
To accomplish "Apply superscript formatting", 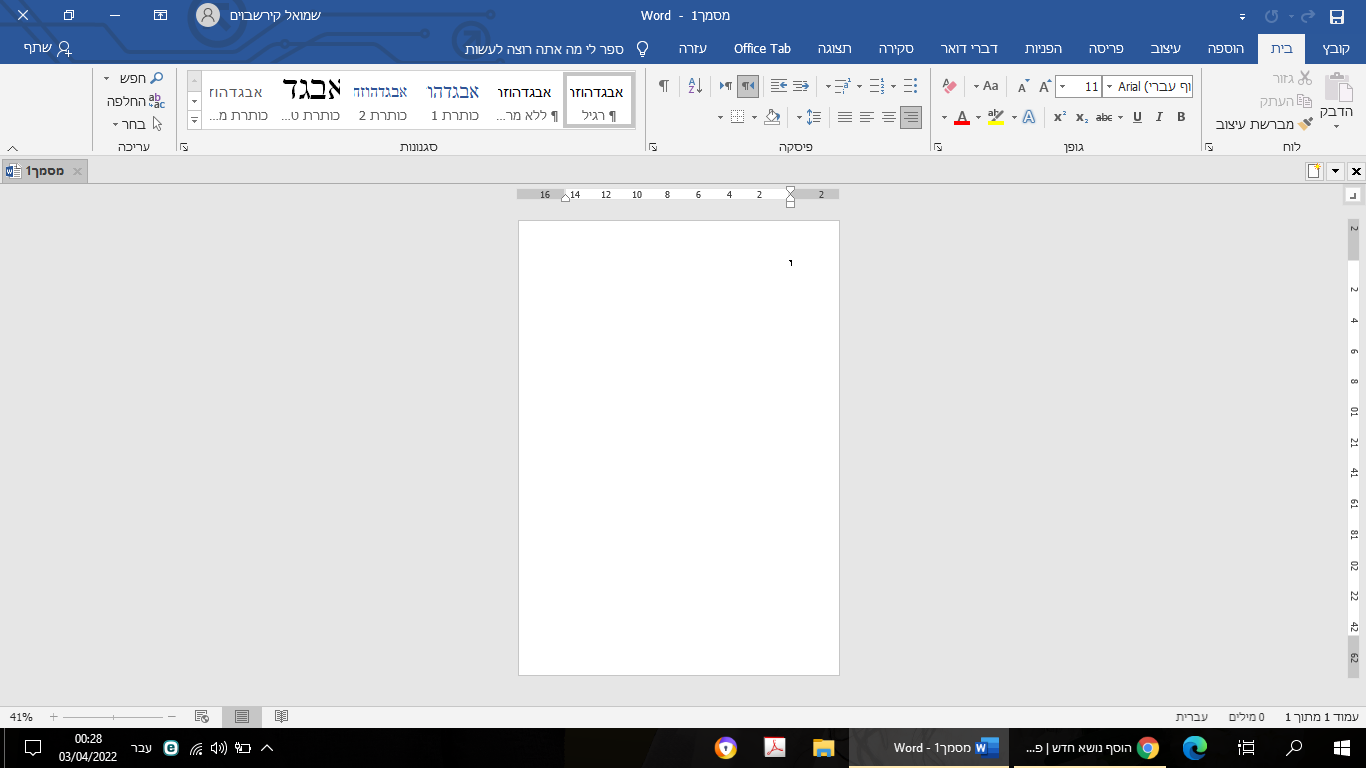I will tap(1059, 117).
